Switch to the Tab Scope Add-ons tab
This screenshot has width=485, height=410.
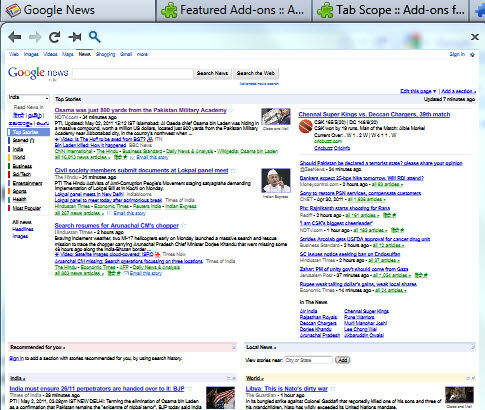[391, 10]
